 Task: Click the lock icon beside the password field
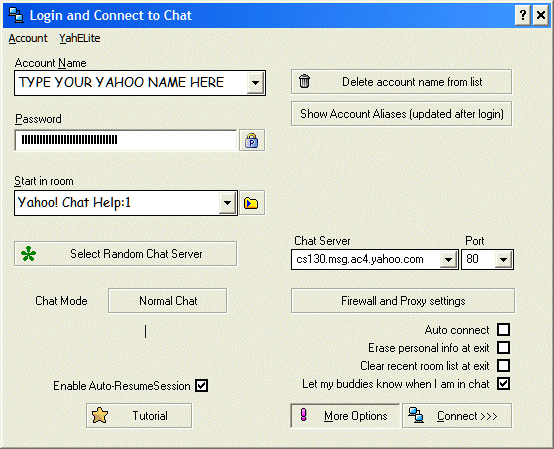(x=252, y=140)
